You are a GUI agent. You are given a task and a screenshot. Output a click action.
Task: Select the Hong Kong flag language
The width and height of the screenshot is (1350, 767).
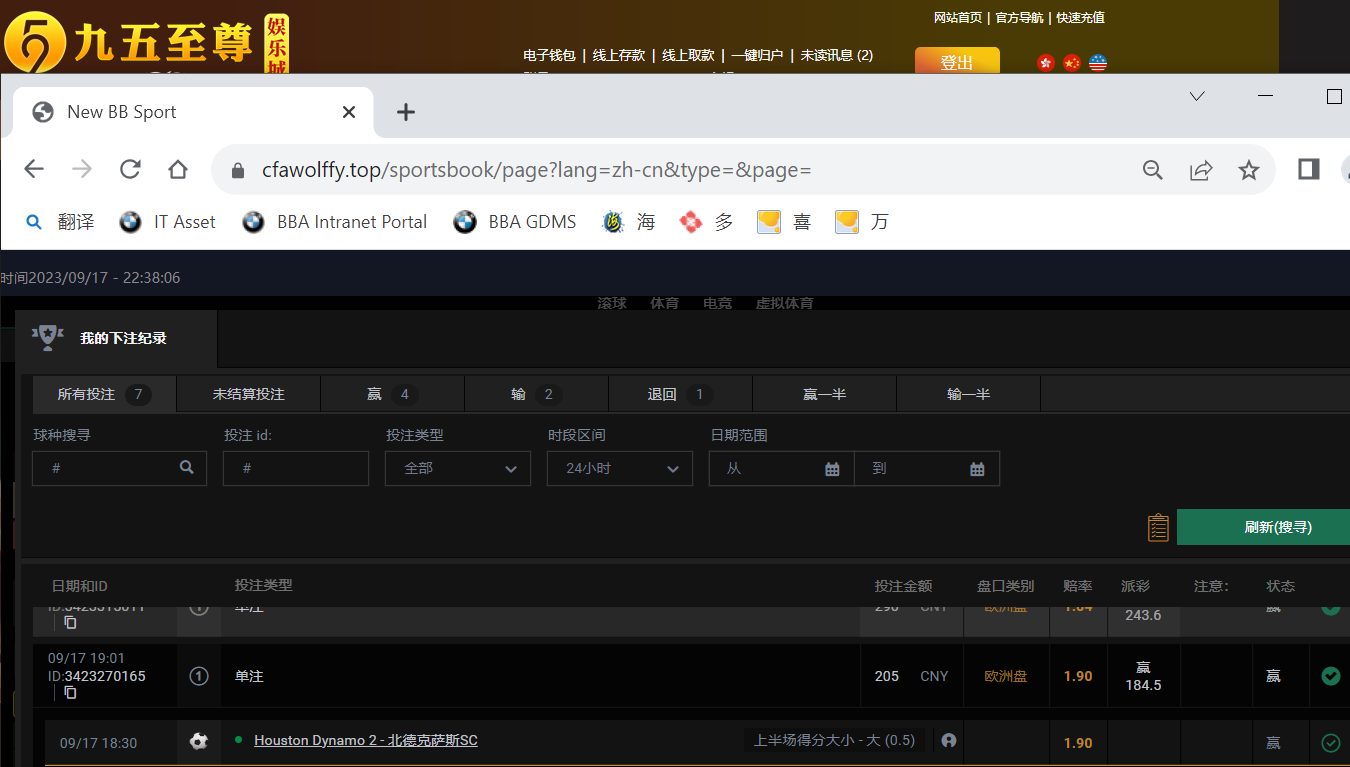click(1046, 63)
